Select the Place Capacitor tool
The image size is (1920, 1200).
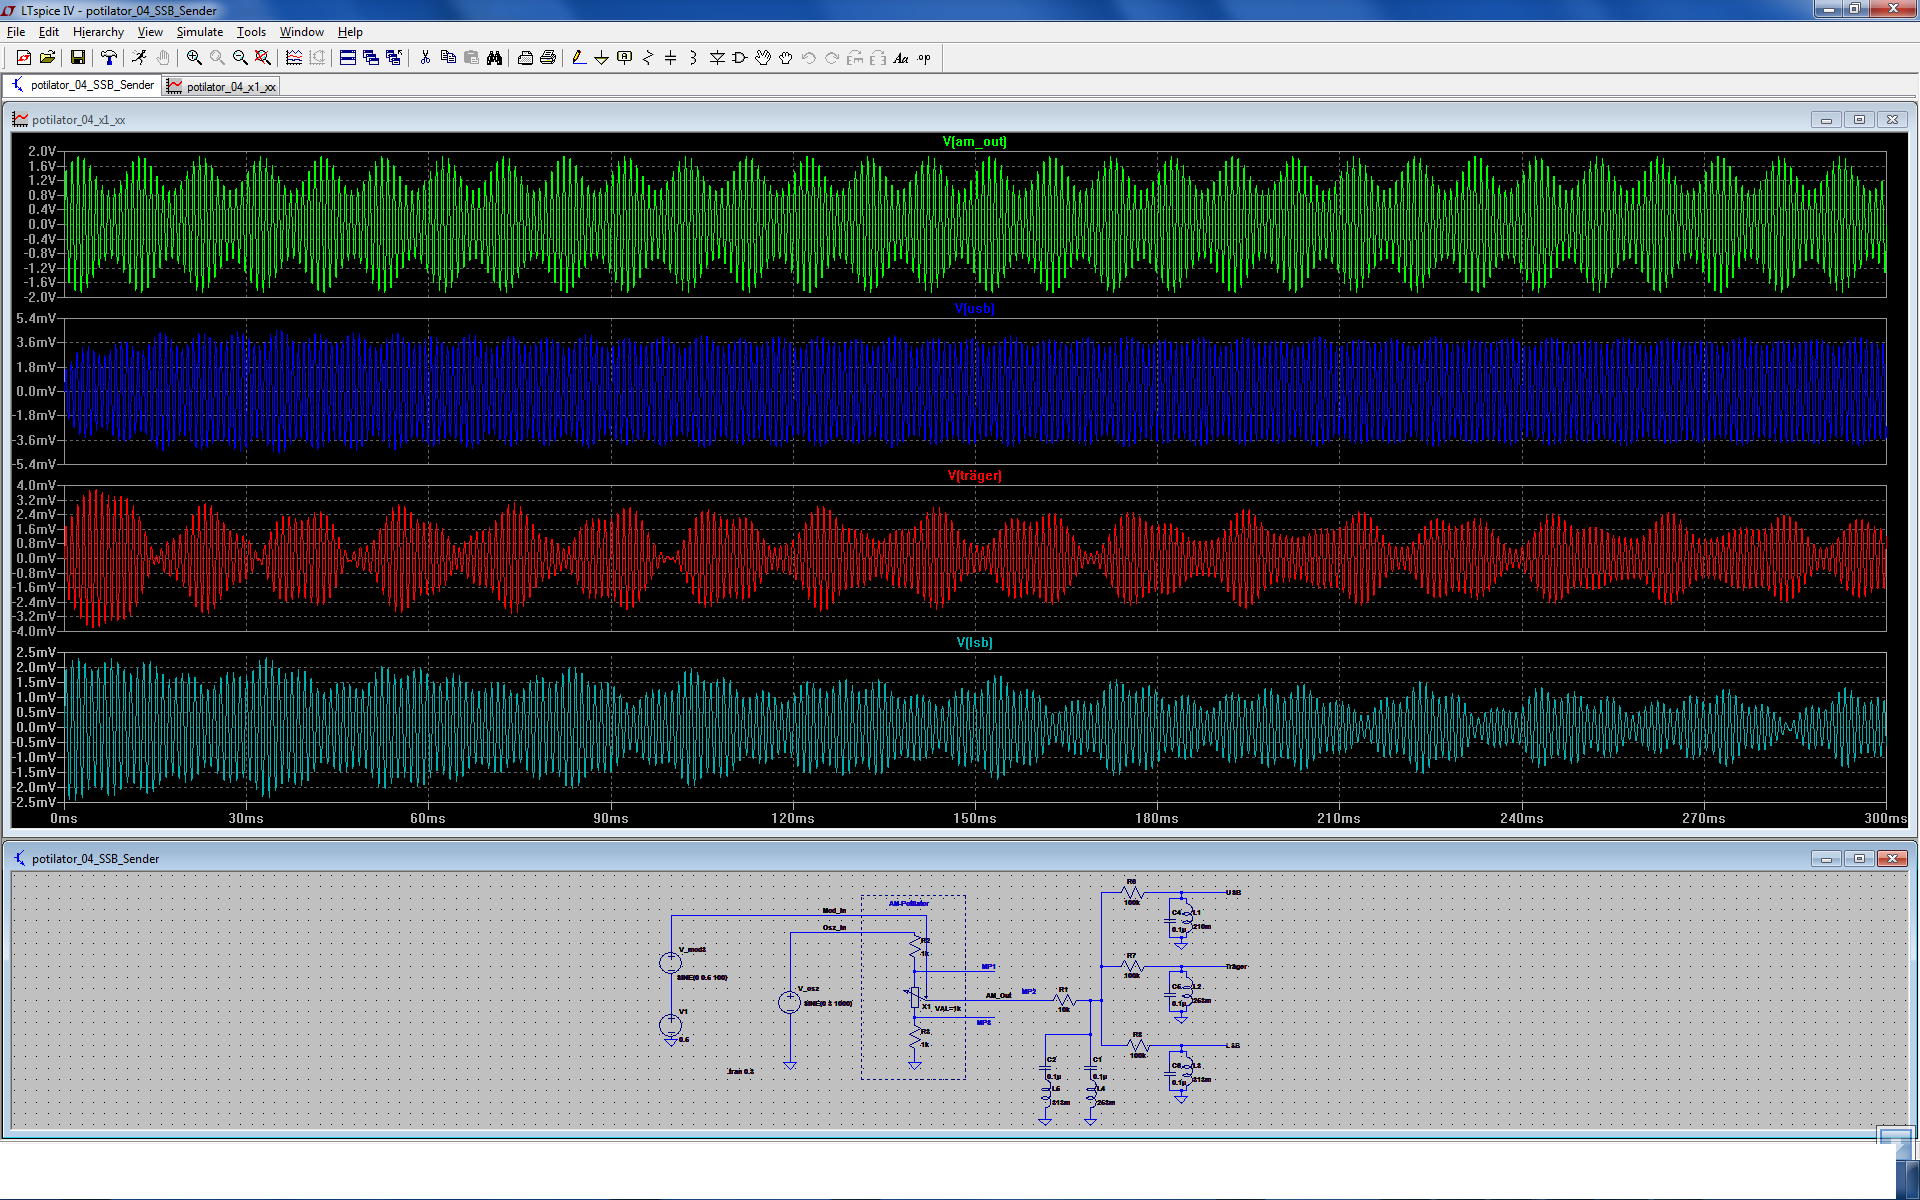(671, 58)
